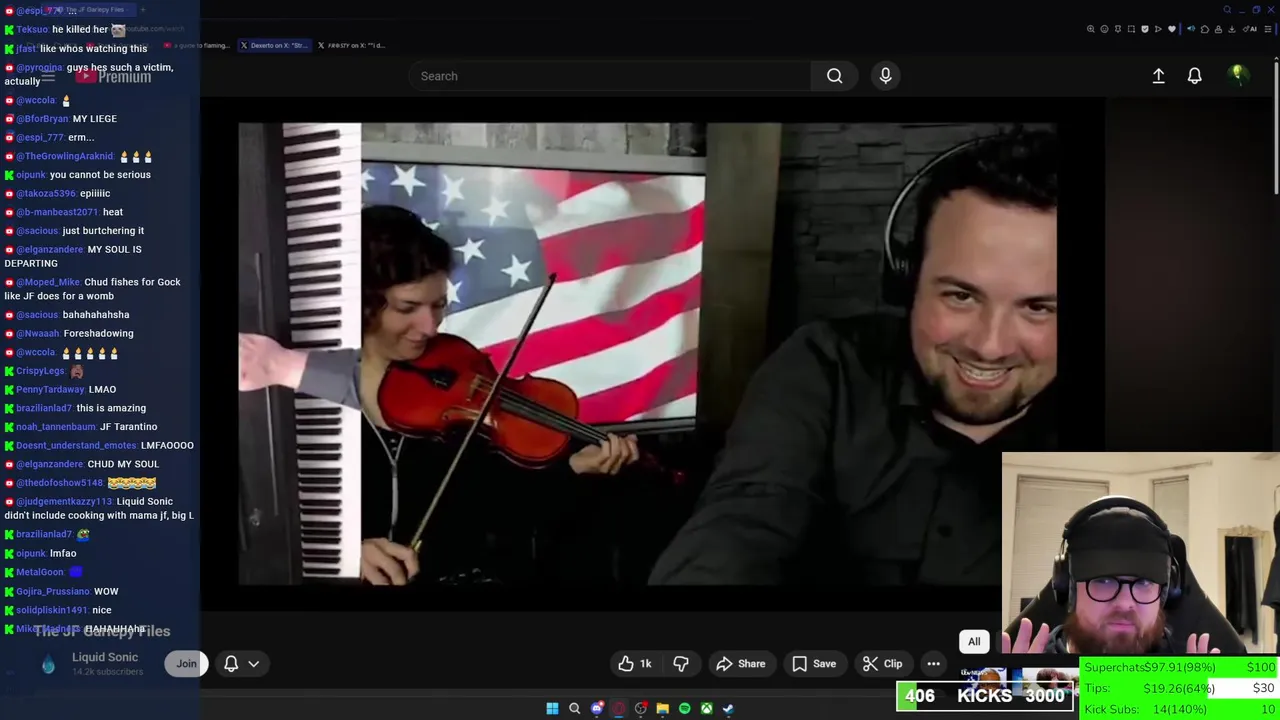The image size is (1280, 720).
Task: Switch to Opera GX taskbar icon
Action: 619,708
